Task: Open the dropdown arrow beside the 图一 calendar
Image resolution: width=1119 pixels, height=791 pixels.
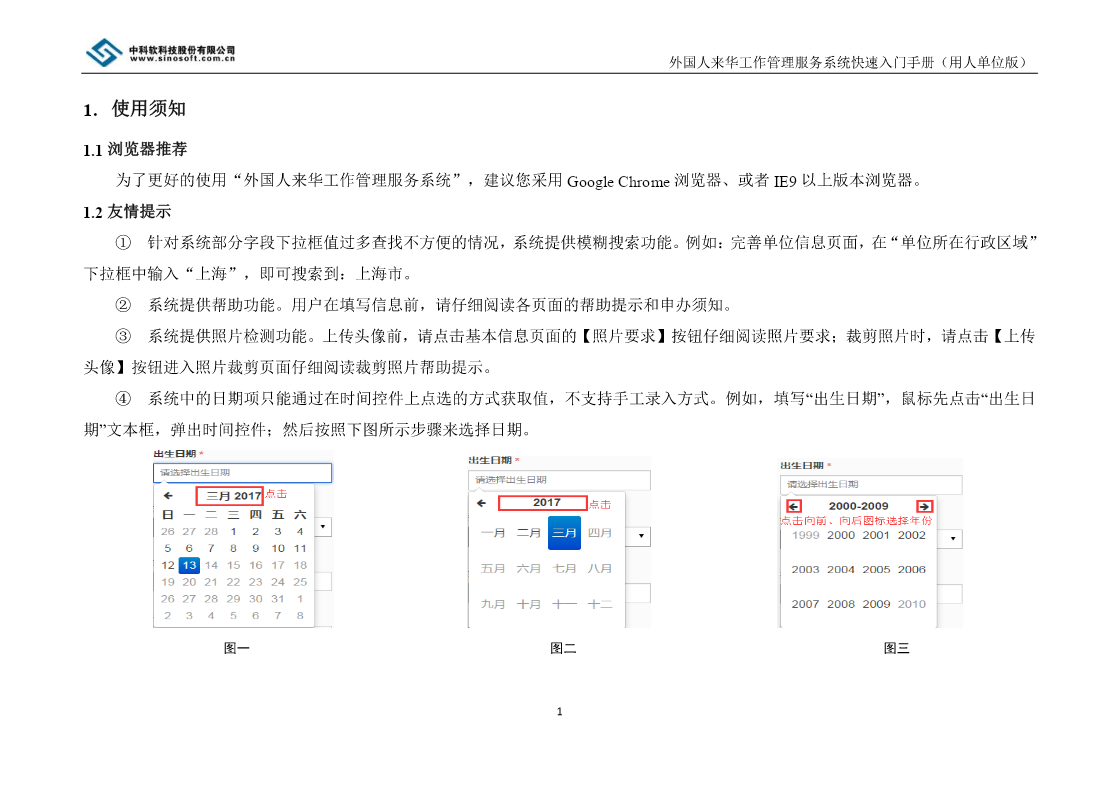Action: point(323,527)
